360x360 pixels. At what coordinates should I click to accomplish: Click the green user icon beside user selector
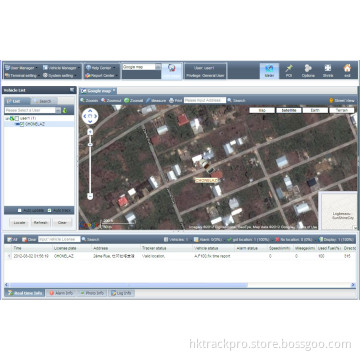65,110
